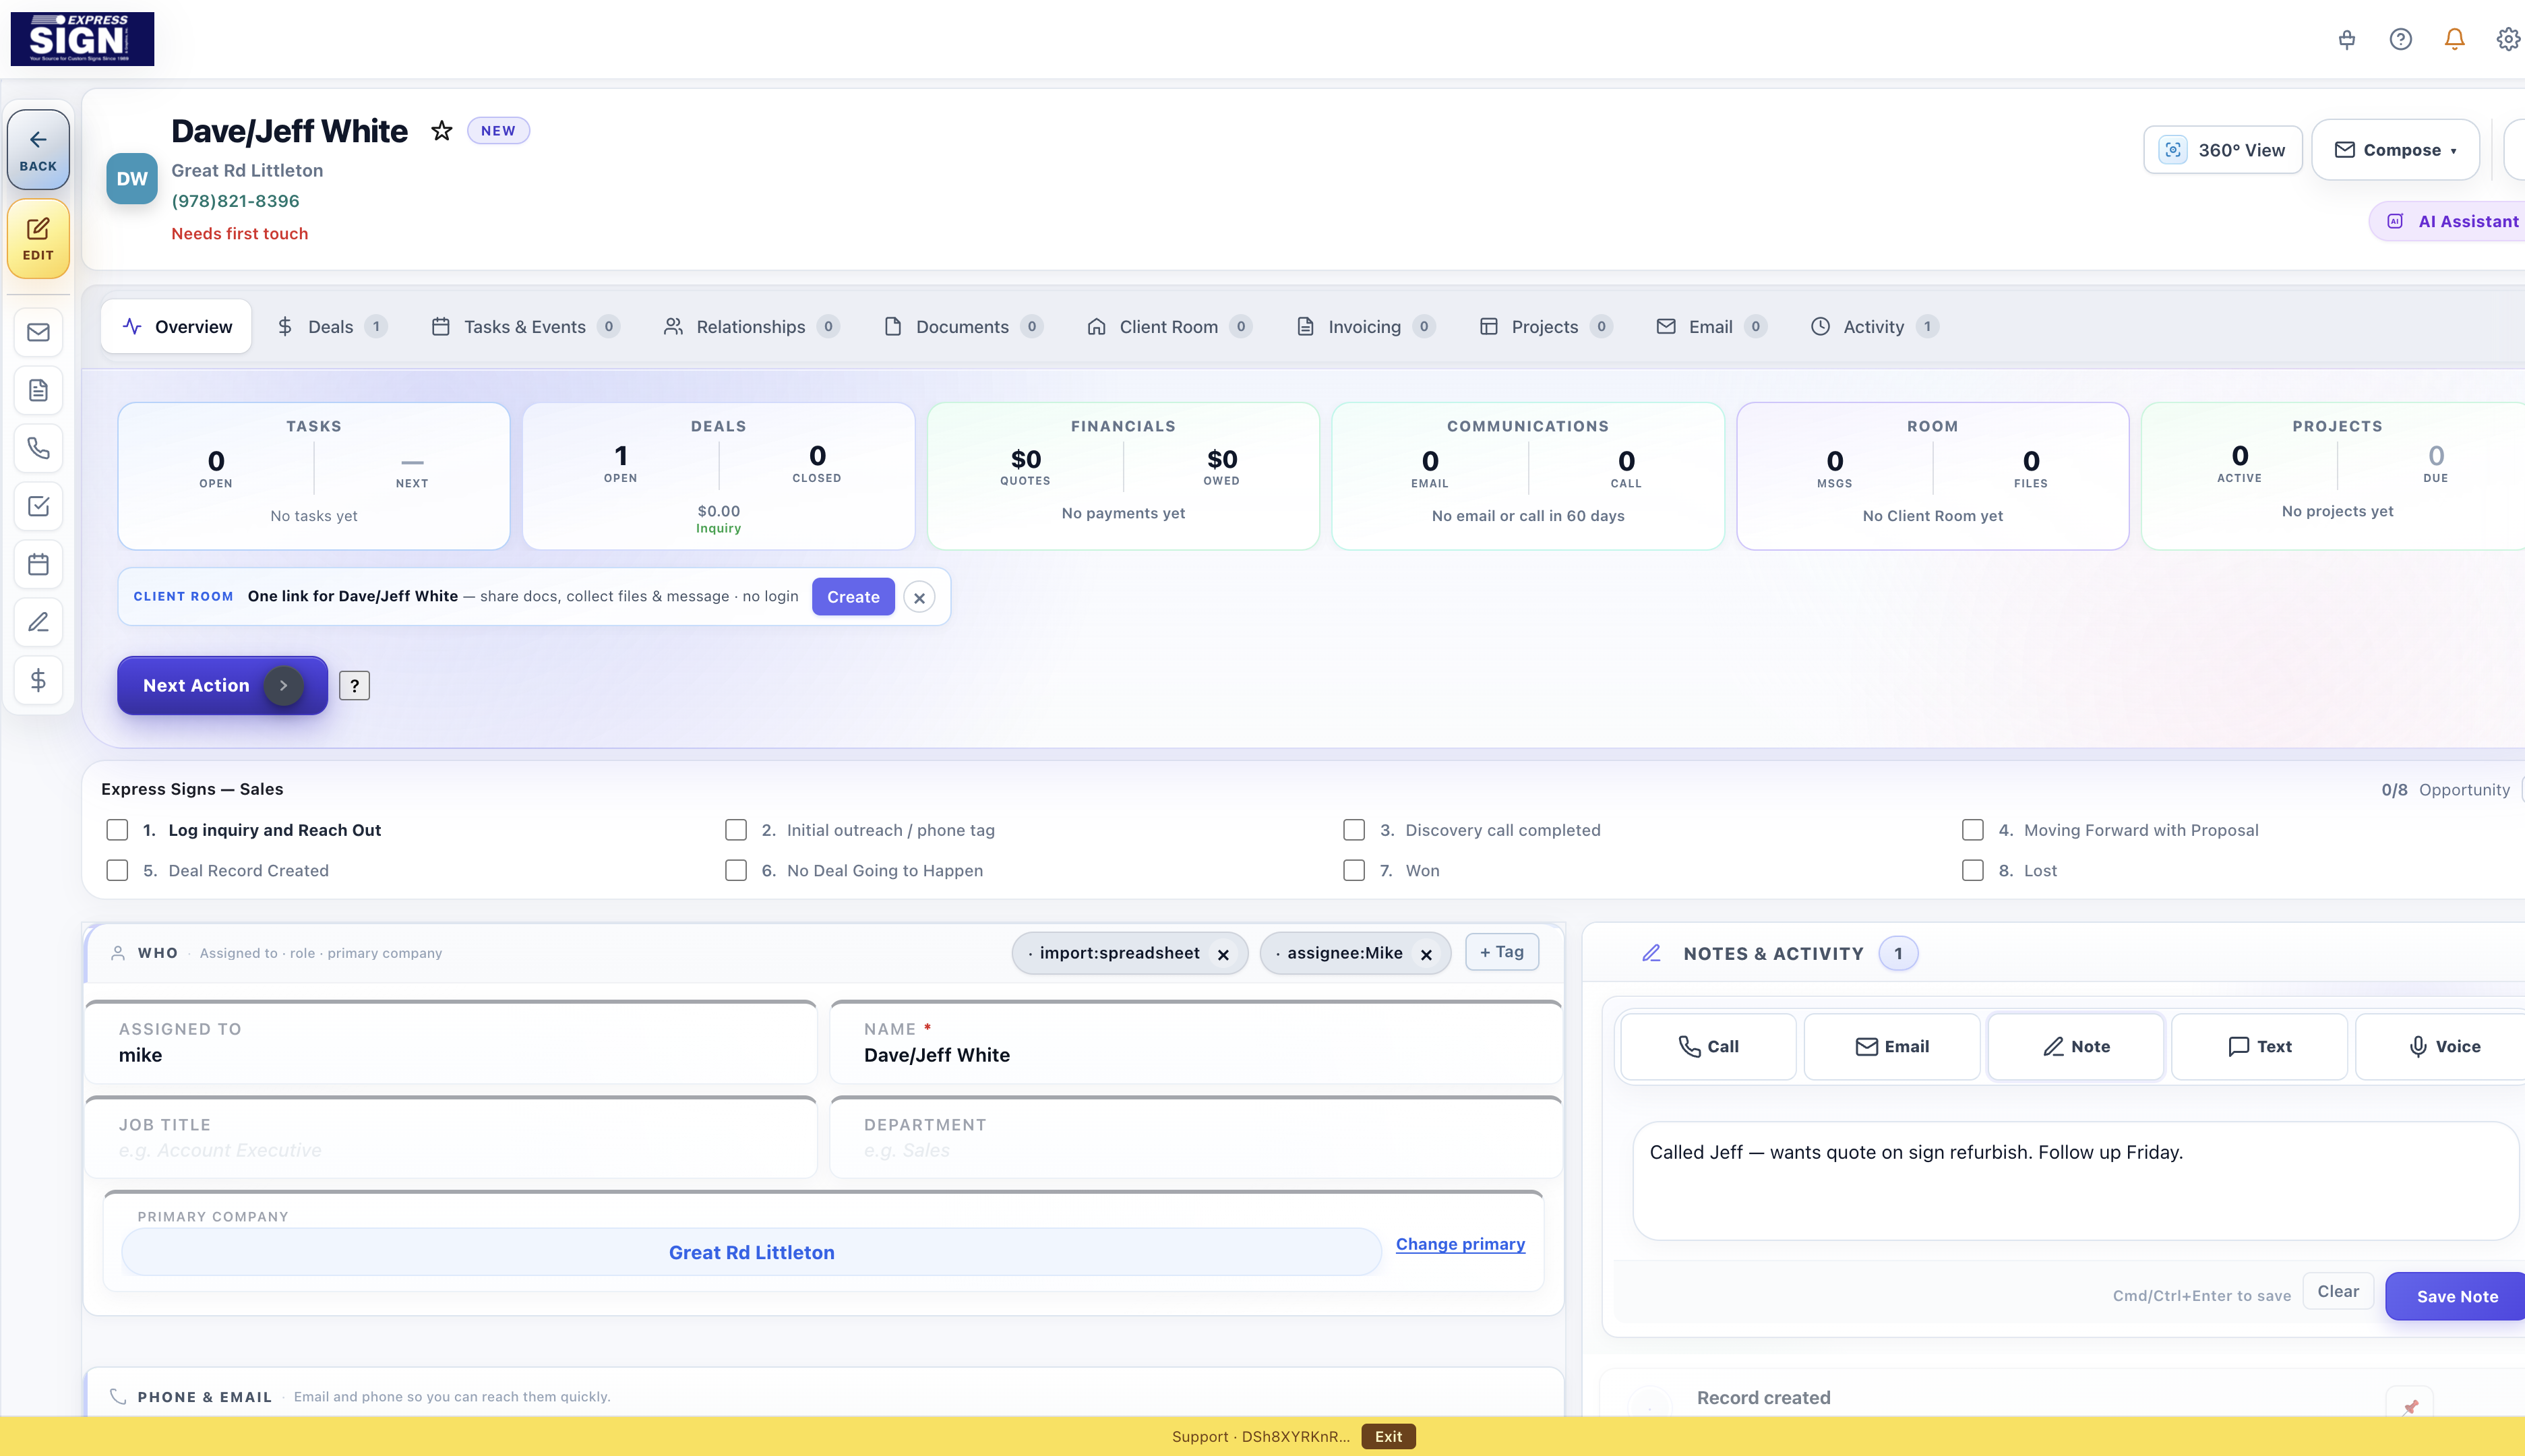The image size is (2525, 1456).
Task: Open the Email tab
Action: click(1711, 327)
